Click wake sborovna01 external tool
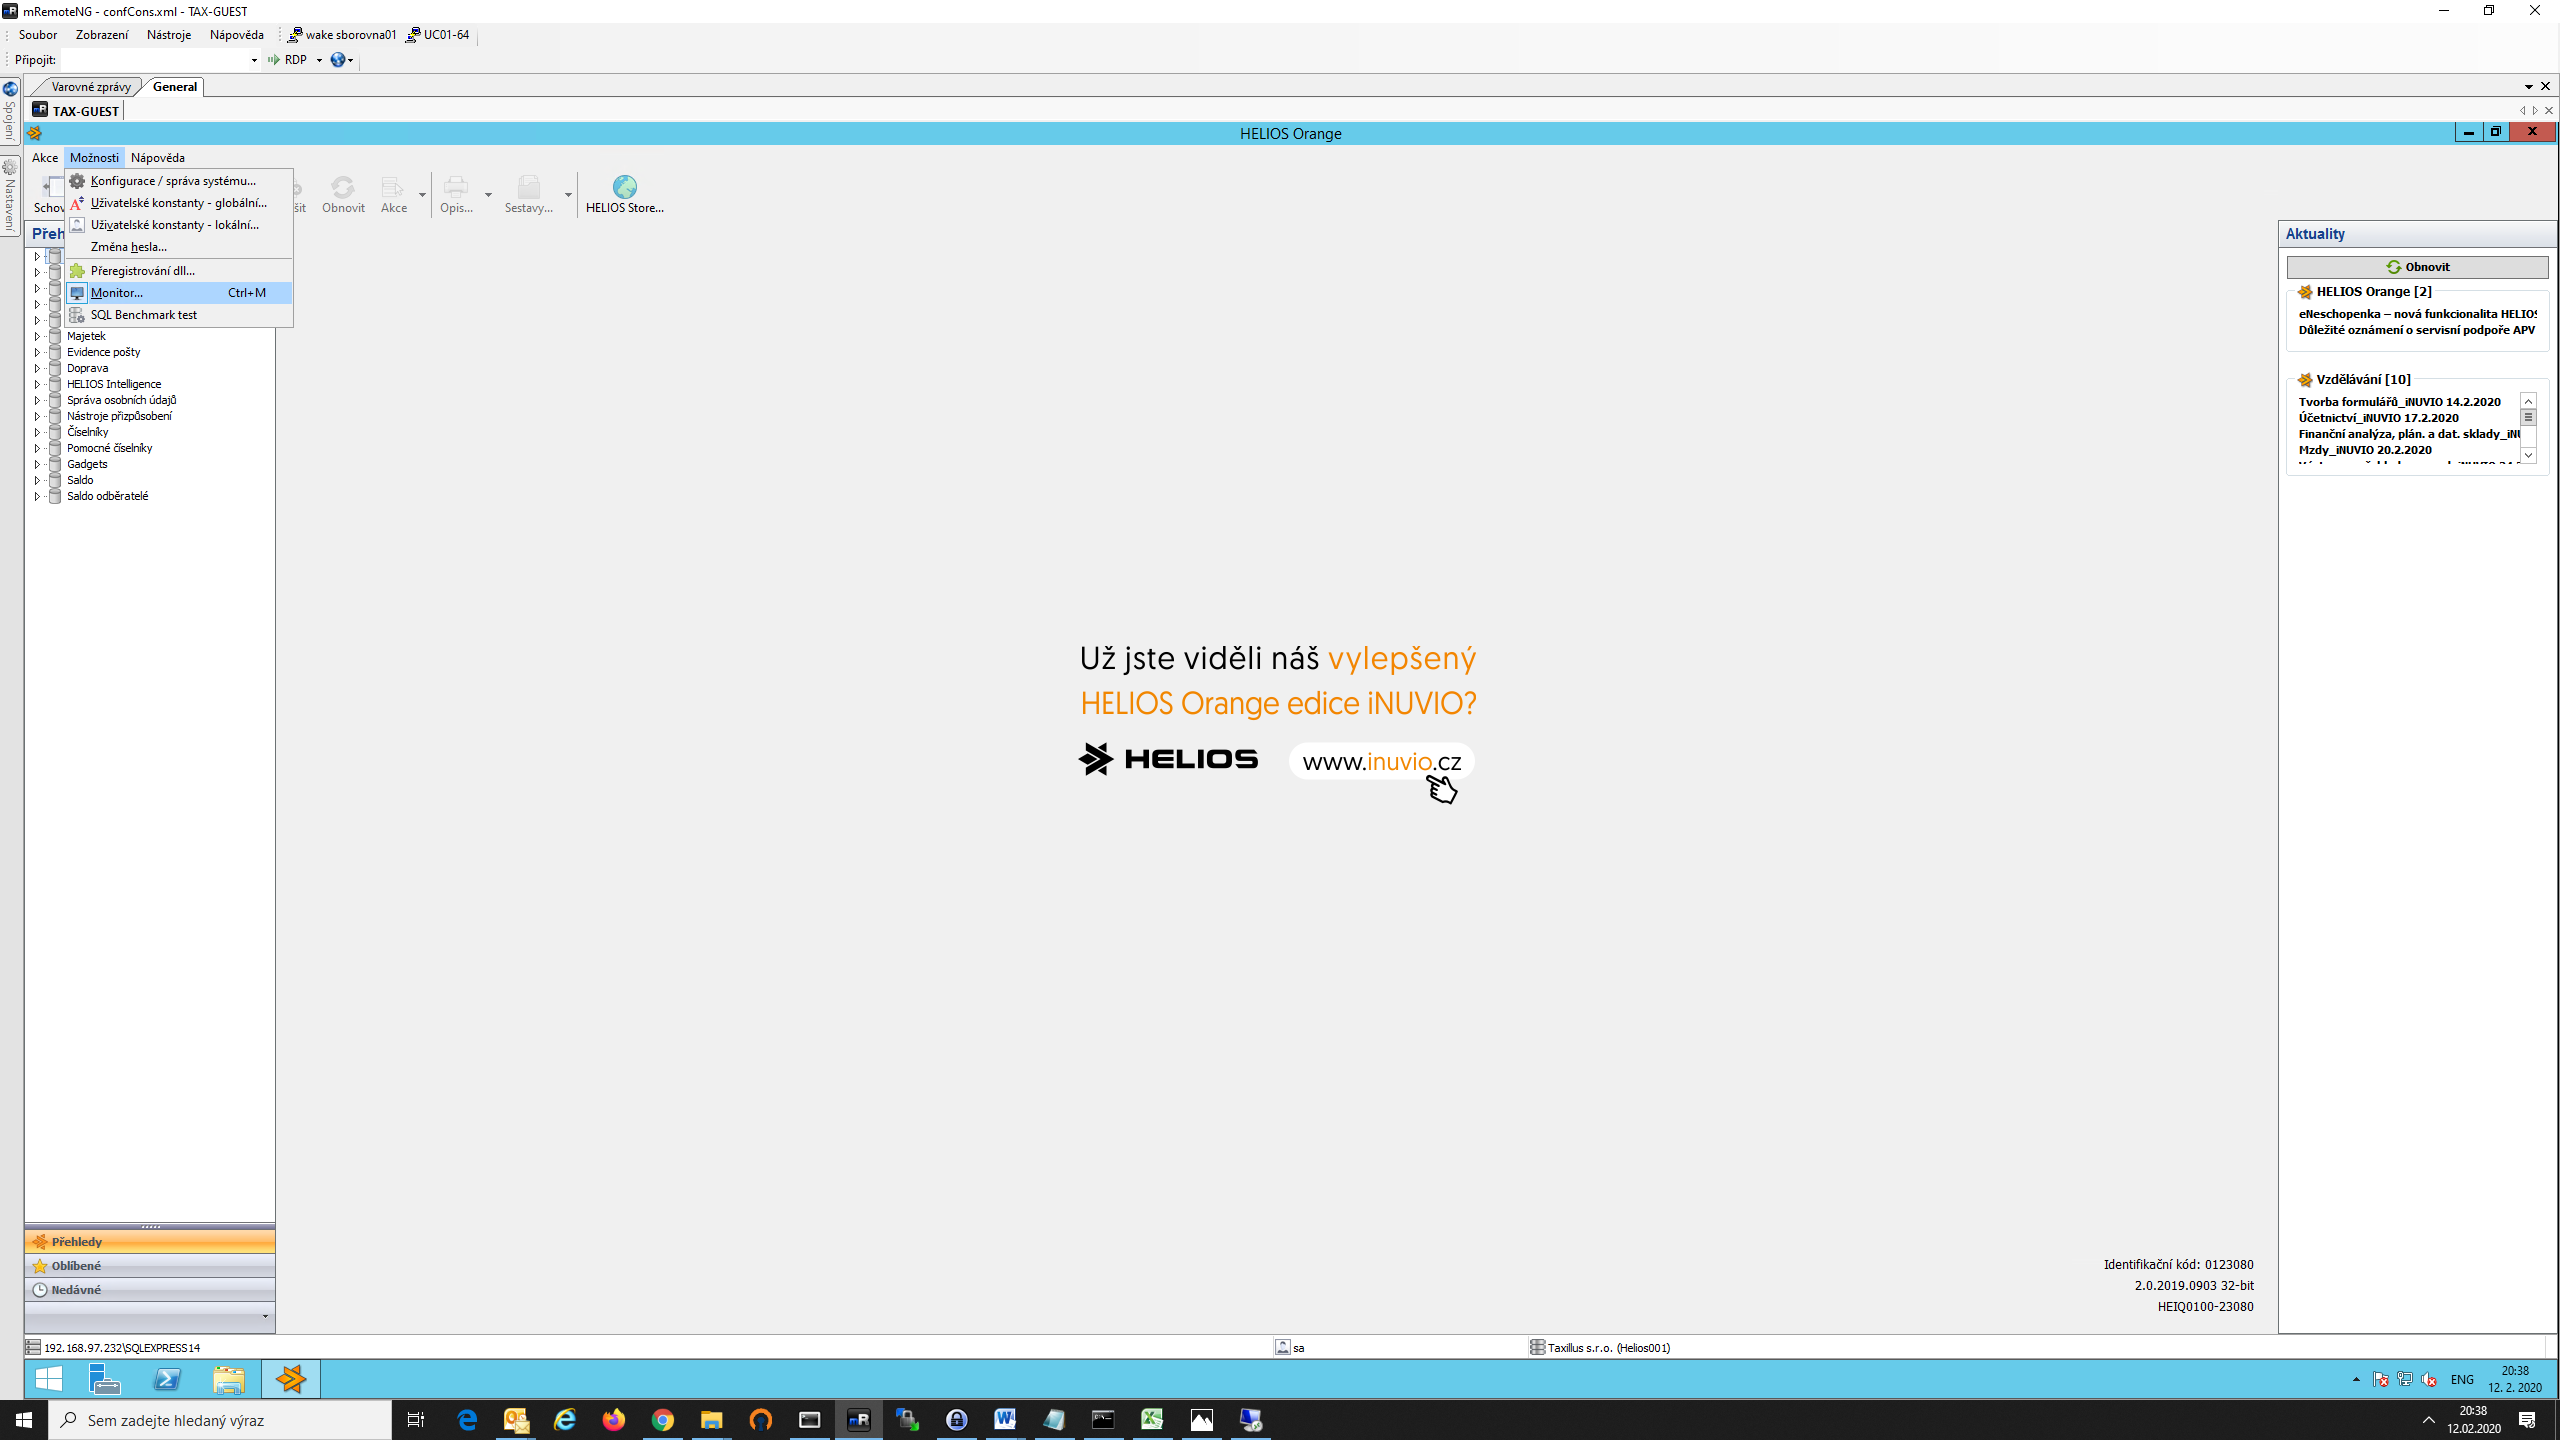2560x1440 pixels. pos(342,35)
